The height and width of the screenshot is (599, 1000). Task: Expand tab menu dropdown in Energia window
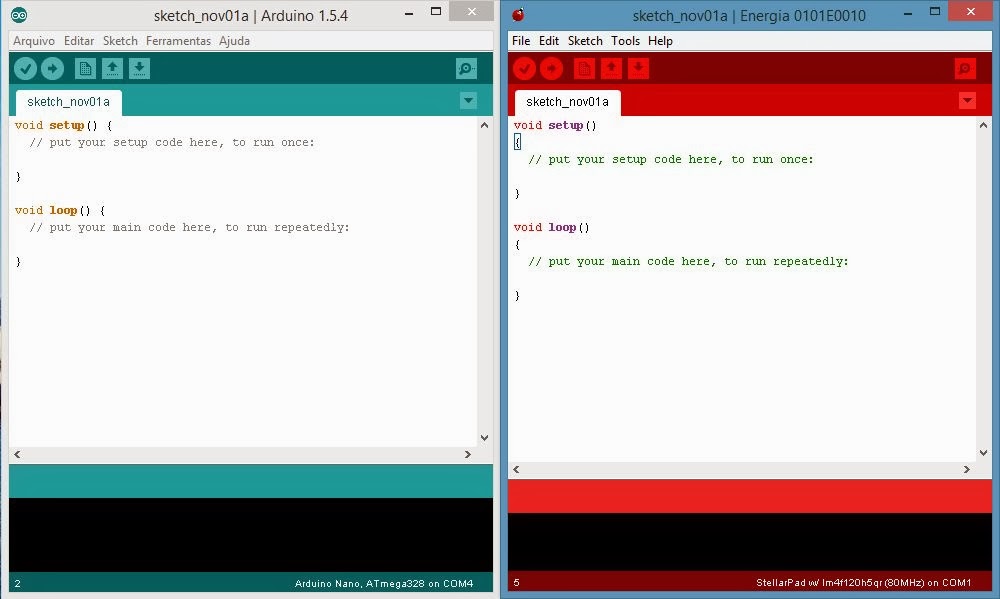click(967, 100)
